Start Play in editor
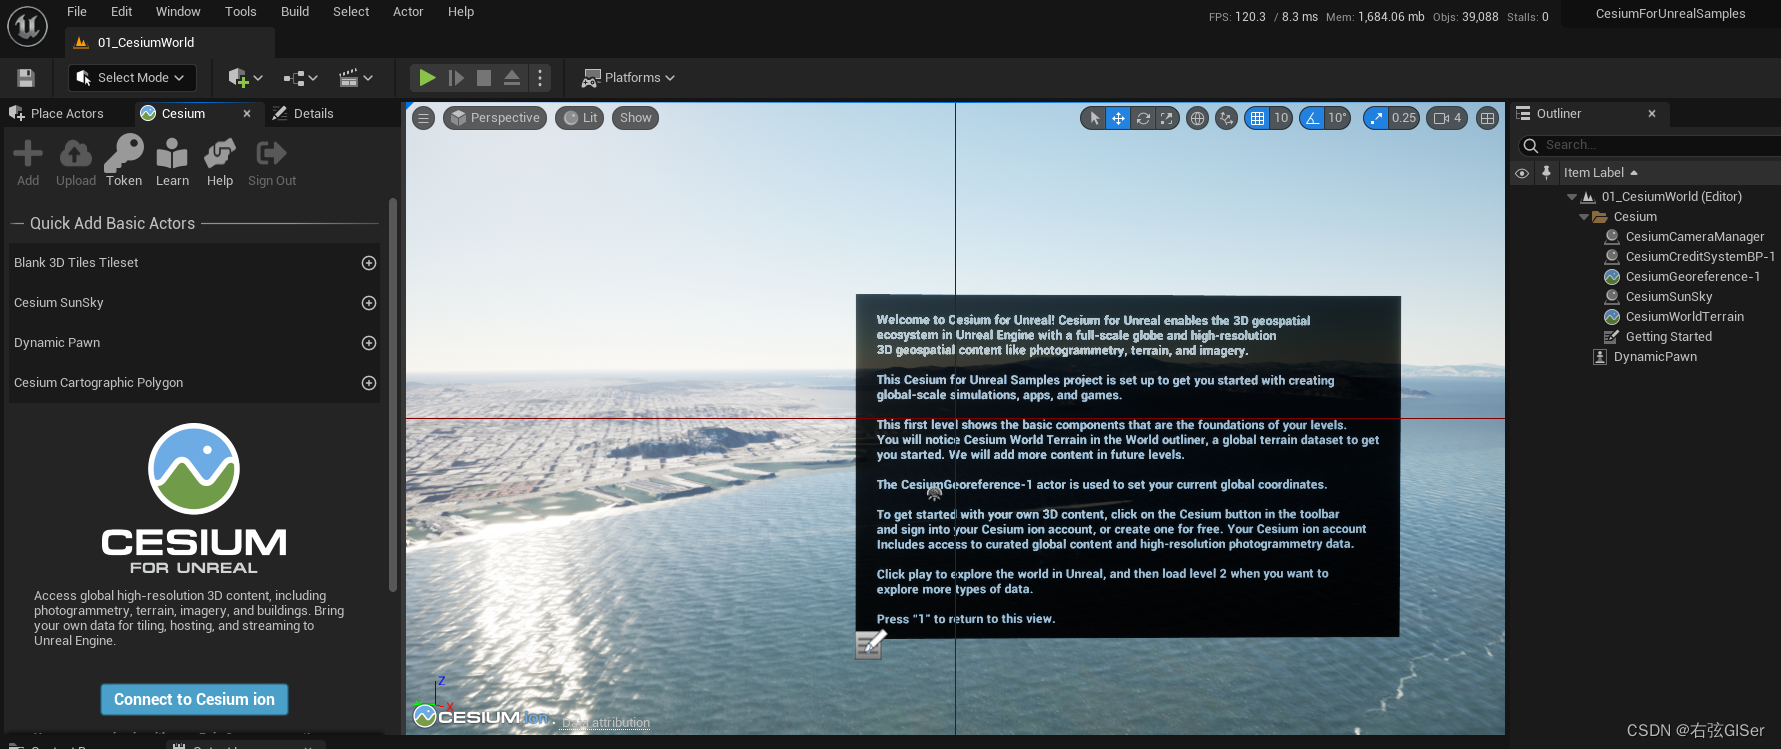 pos(427,77)
